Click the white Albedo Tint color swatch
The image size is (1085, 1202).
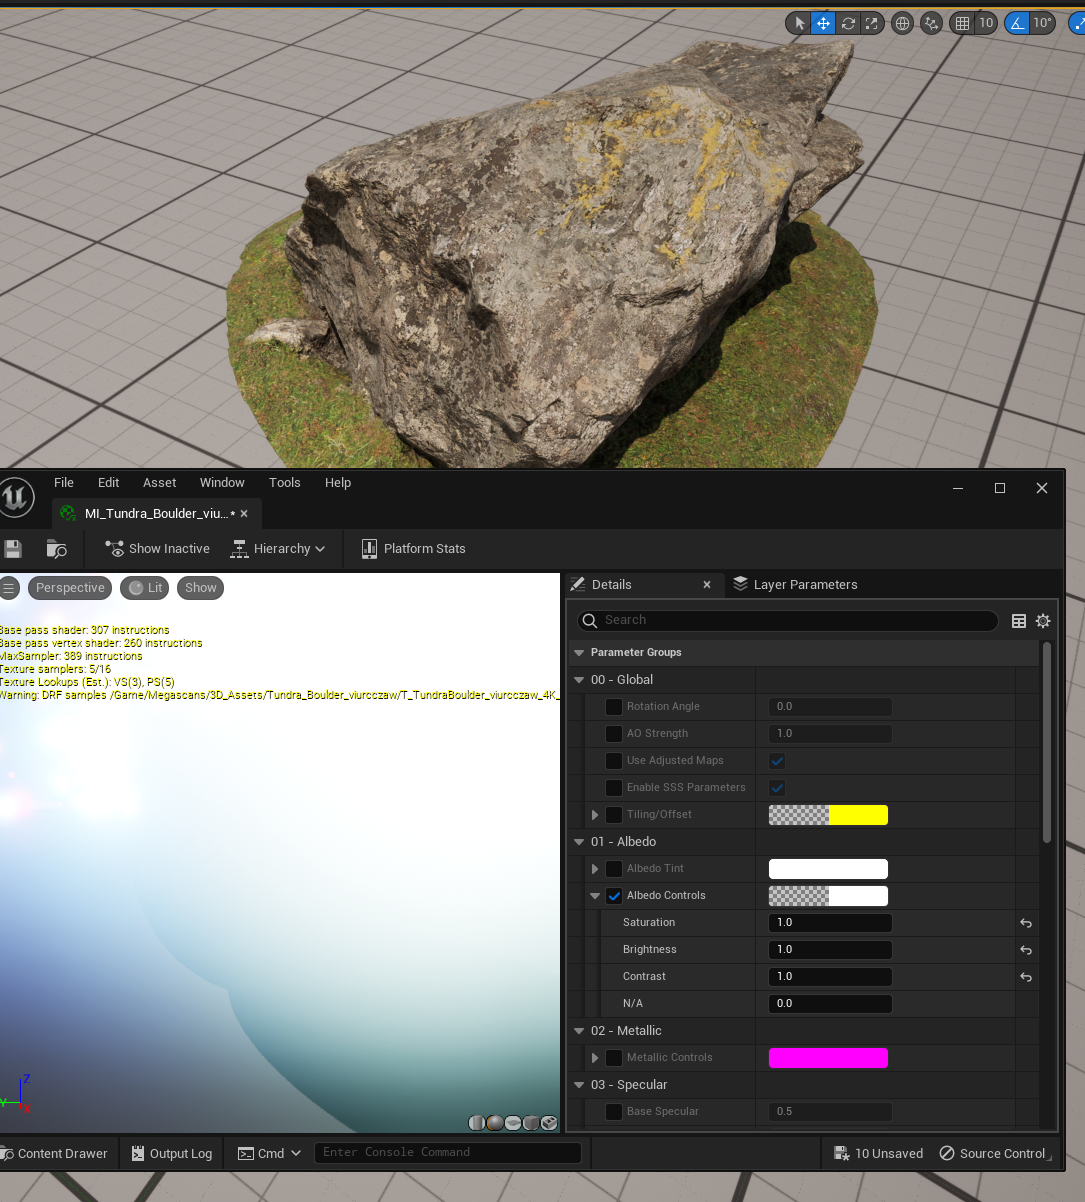pyautogui.click(x=828, y=869)
